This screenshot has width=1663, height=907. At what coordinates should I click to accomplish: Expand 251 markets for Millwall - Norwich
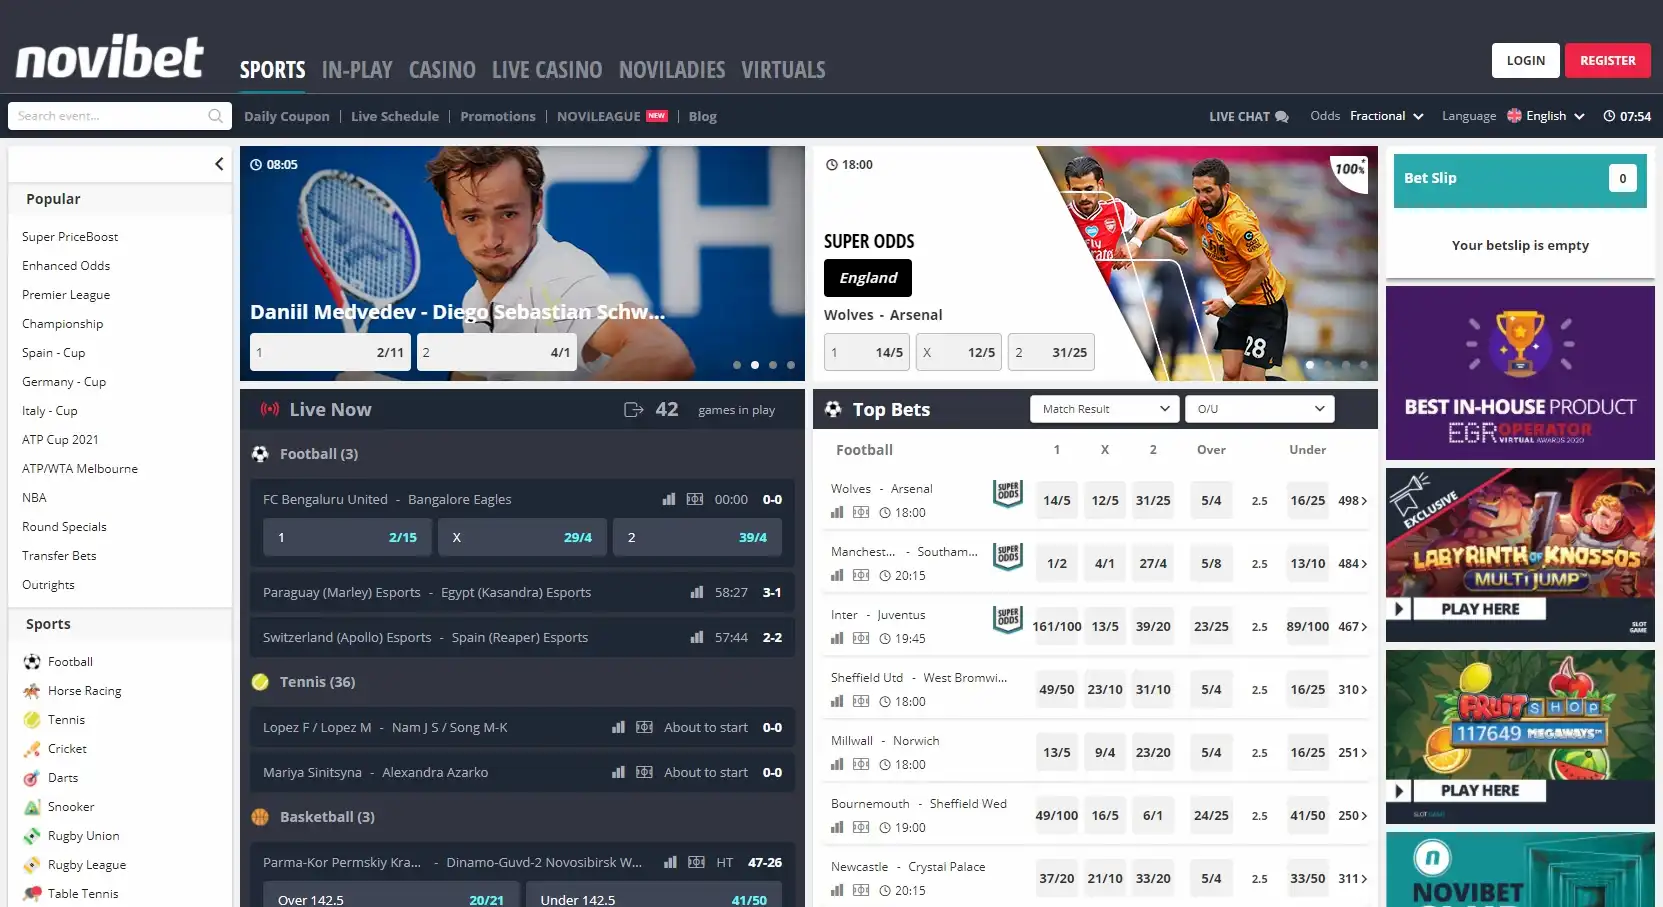pos(1353,753)
